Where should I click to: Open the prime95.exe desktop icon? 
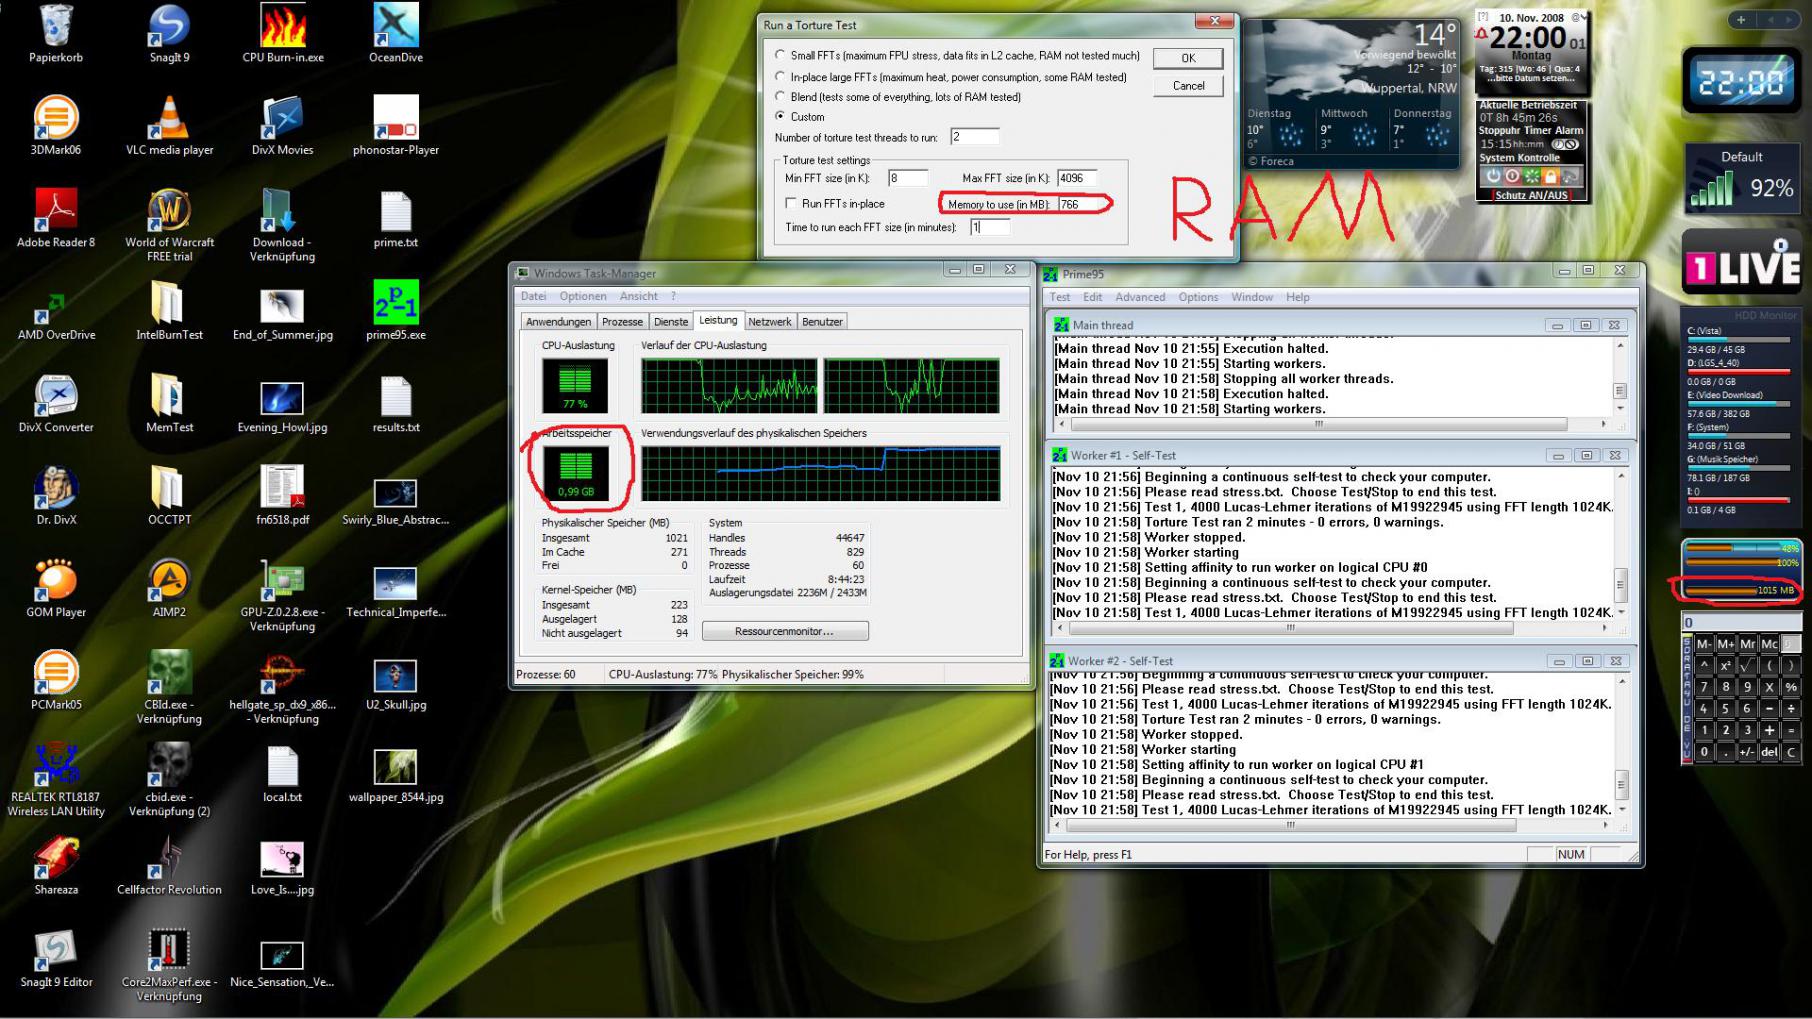click(395, 303)
